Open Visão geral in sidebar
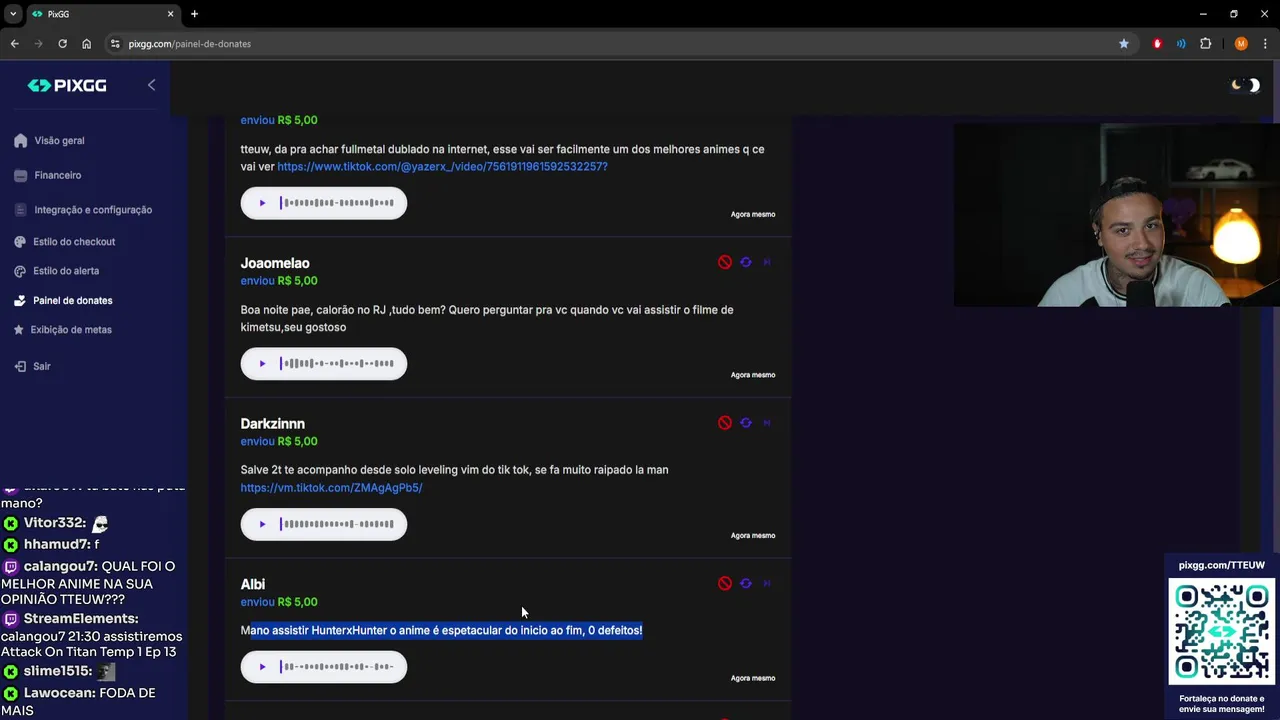 tap(50, 141)
